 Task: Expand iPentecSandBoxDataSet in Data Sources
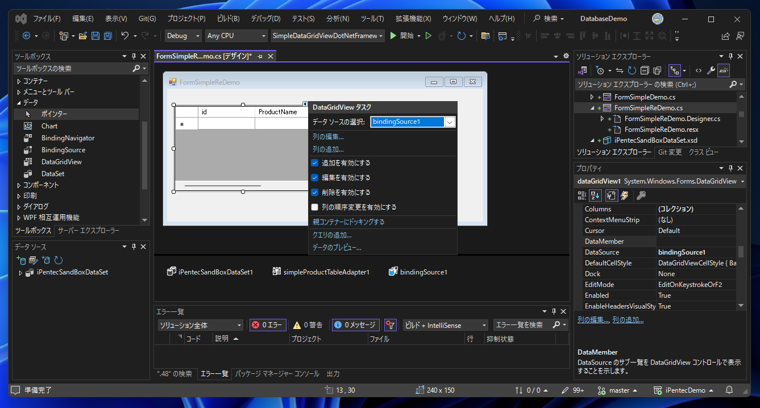pyautogui.click(x=20, y=273)
